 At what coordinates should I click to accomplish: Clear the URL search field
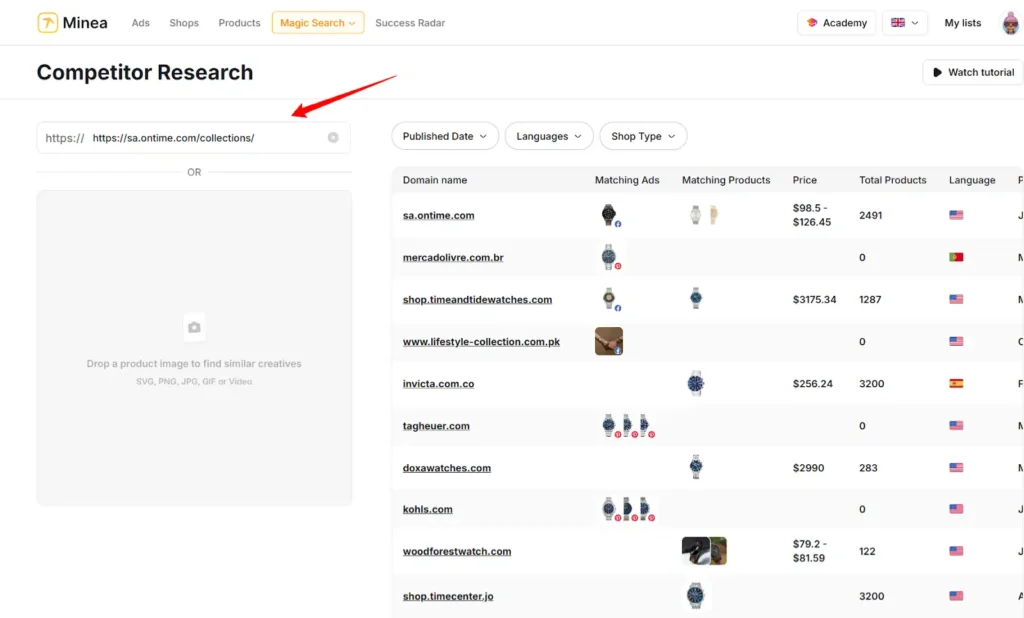[333, 138]
